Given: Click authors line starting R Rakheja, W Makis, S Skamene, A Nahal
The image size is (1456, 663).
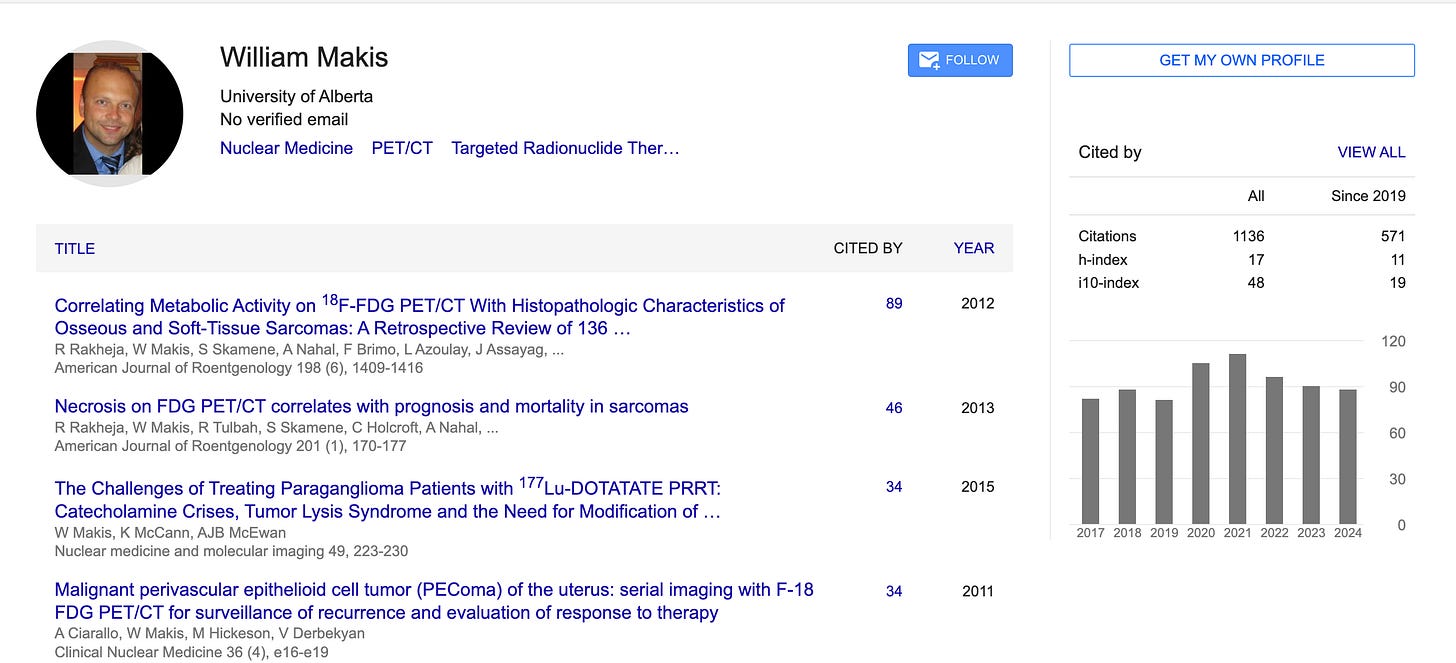Looking at the screenshot, I should (x=309, y=350).
